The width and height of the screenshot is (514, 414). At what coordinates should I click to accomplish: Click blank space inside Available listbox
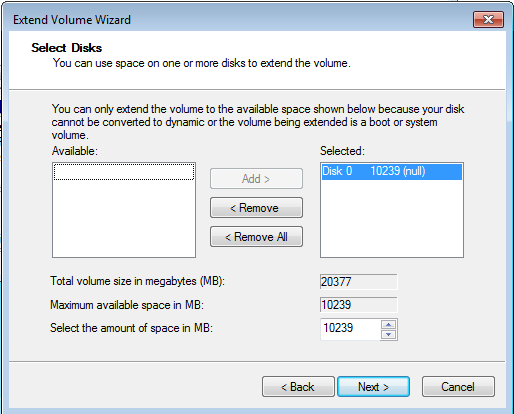[124, 218]
